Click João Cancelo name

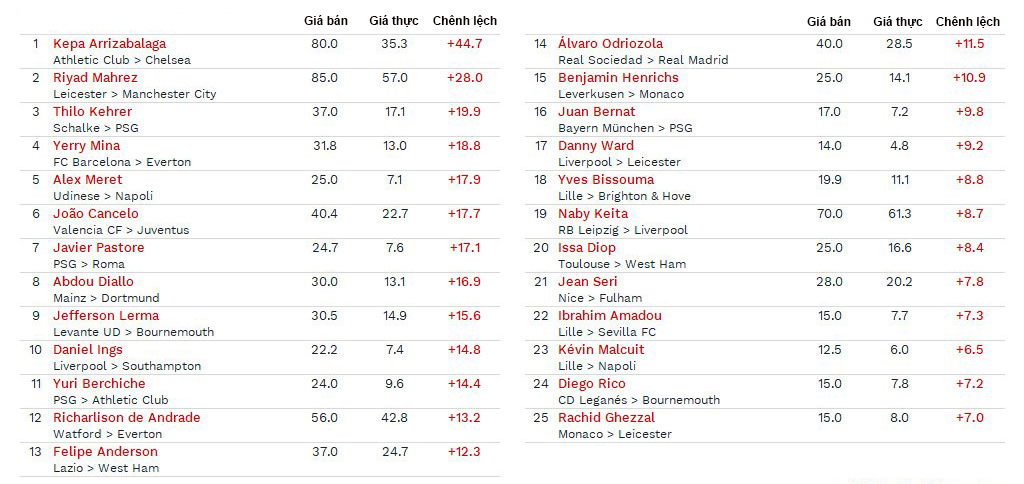[95, 214]
